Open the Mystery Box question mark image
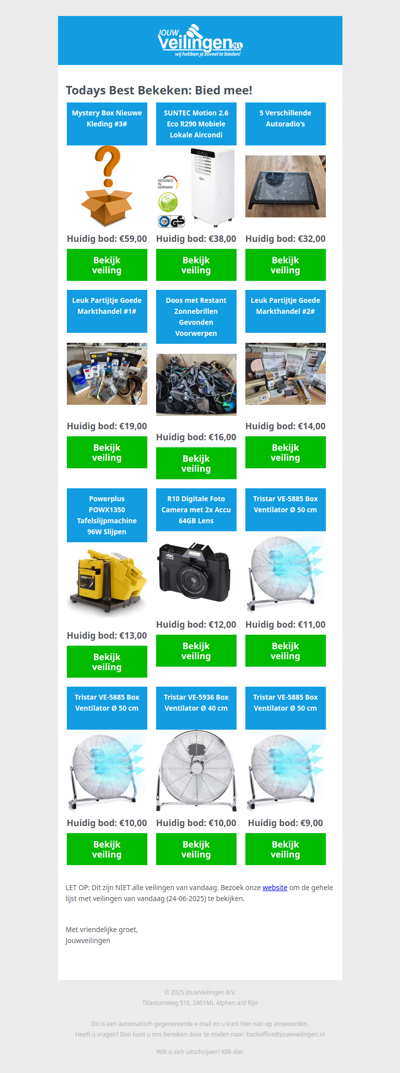This screenshot has width=400, height=1073. click(x=107, y=186)
